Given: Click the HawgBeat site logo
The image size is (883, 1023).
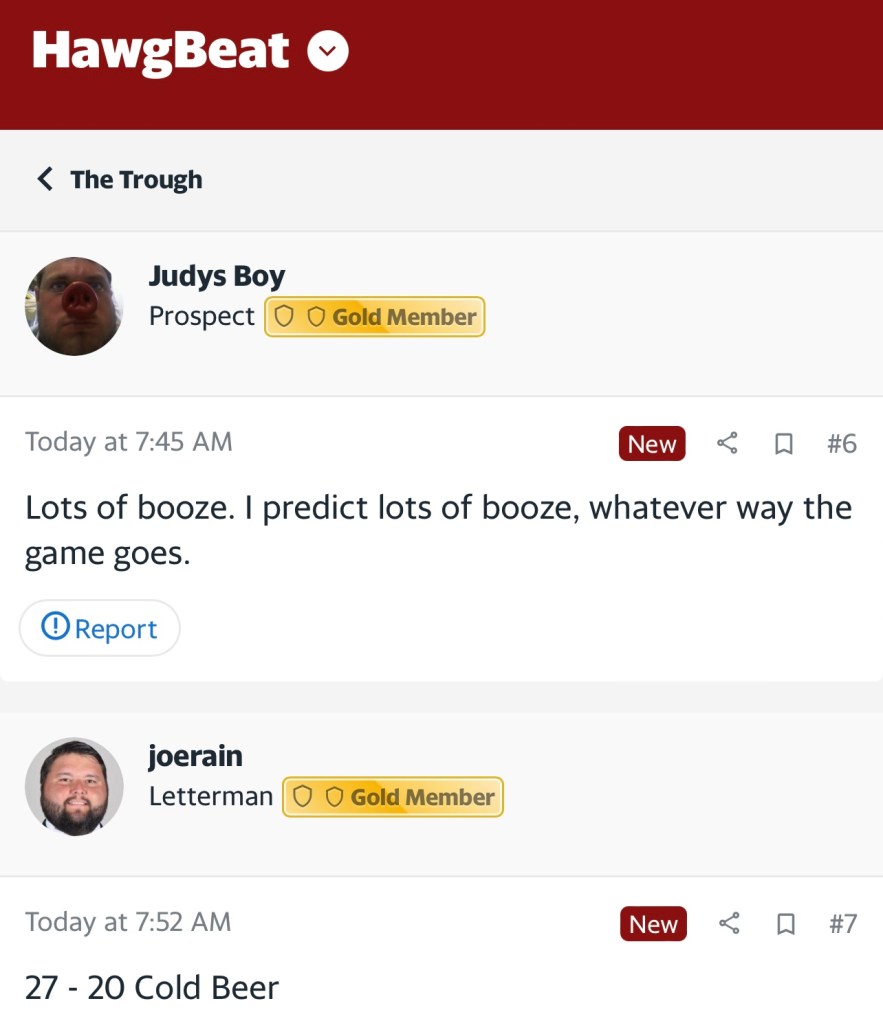Looking at the screenshot, I should pos(160,52).
